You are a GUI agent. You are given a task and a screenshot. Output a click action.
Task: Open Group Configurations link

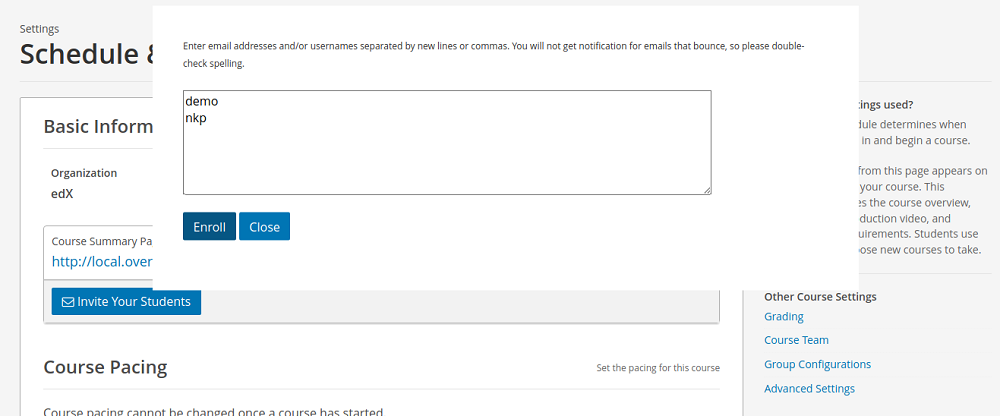818,364
